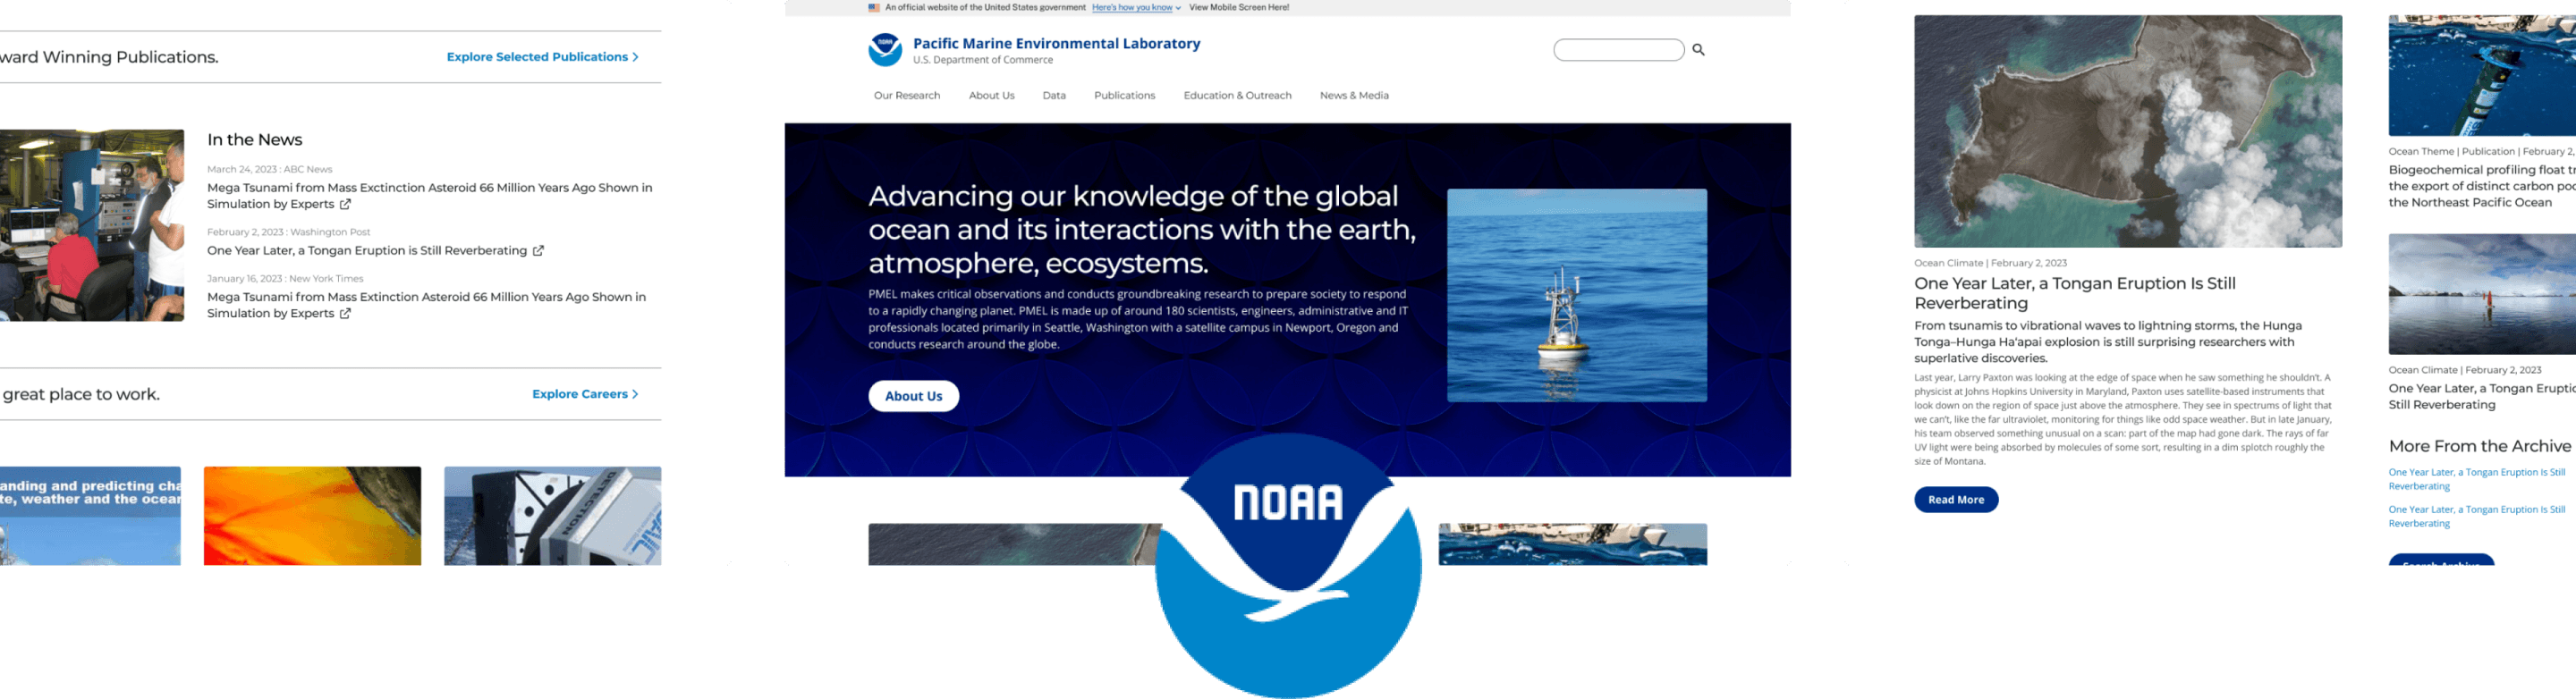Expand "Here's how you know" dropdown
This screenshot has width=2576, height=699.
click(x=1136, y=8)
